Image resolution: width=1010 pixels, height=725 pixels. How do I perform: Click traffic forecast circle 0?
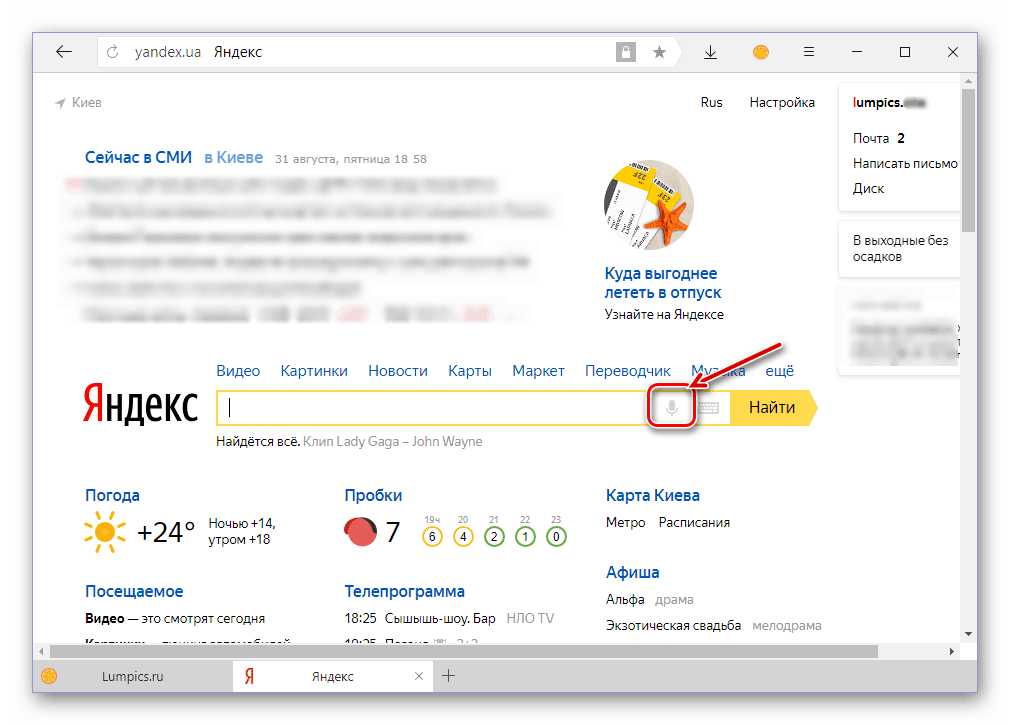(x=556, y=536)
